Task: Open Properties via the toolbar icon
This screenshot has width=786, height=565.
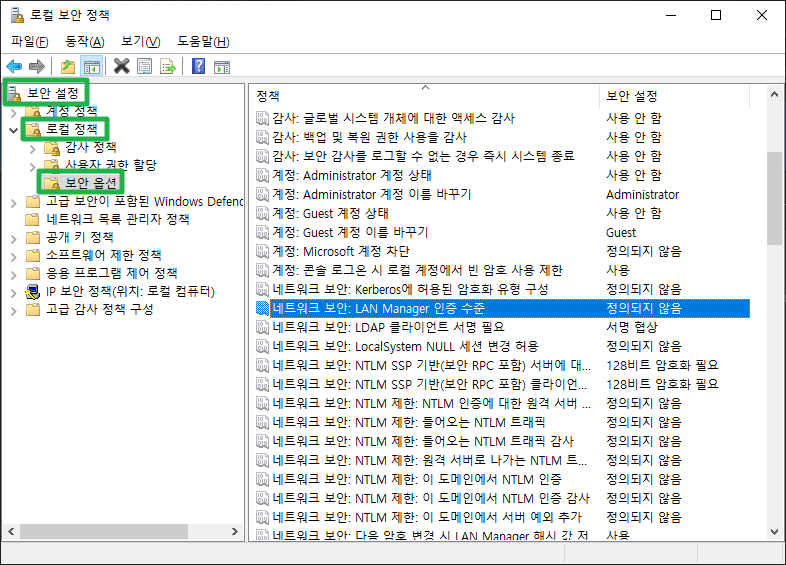Action: [145, 67]
